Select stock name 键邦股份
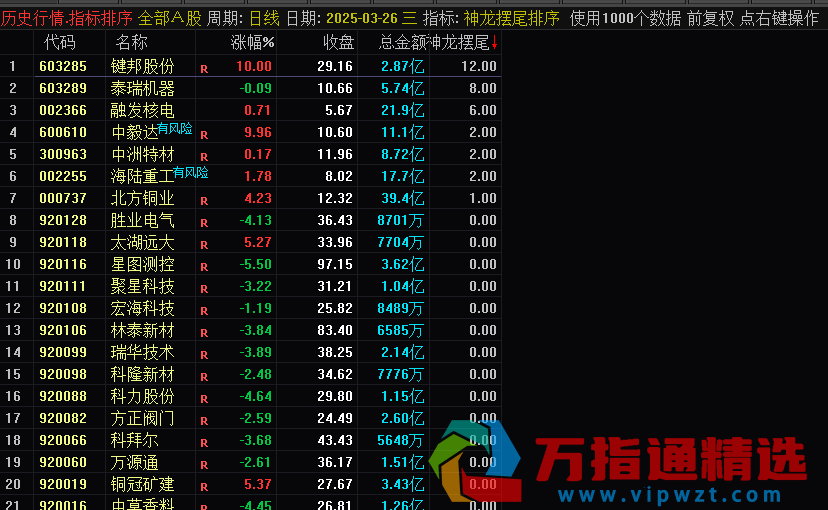Viewport: 828px width, 510px height. pyautogui.click(x=143, y=67)
